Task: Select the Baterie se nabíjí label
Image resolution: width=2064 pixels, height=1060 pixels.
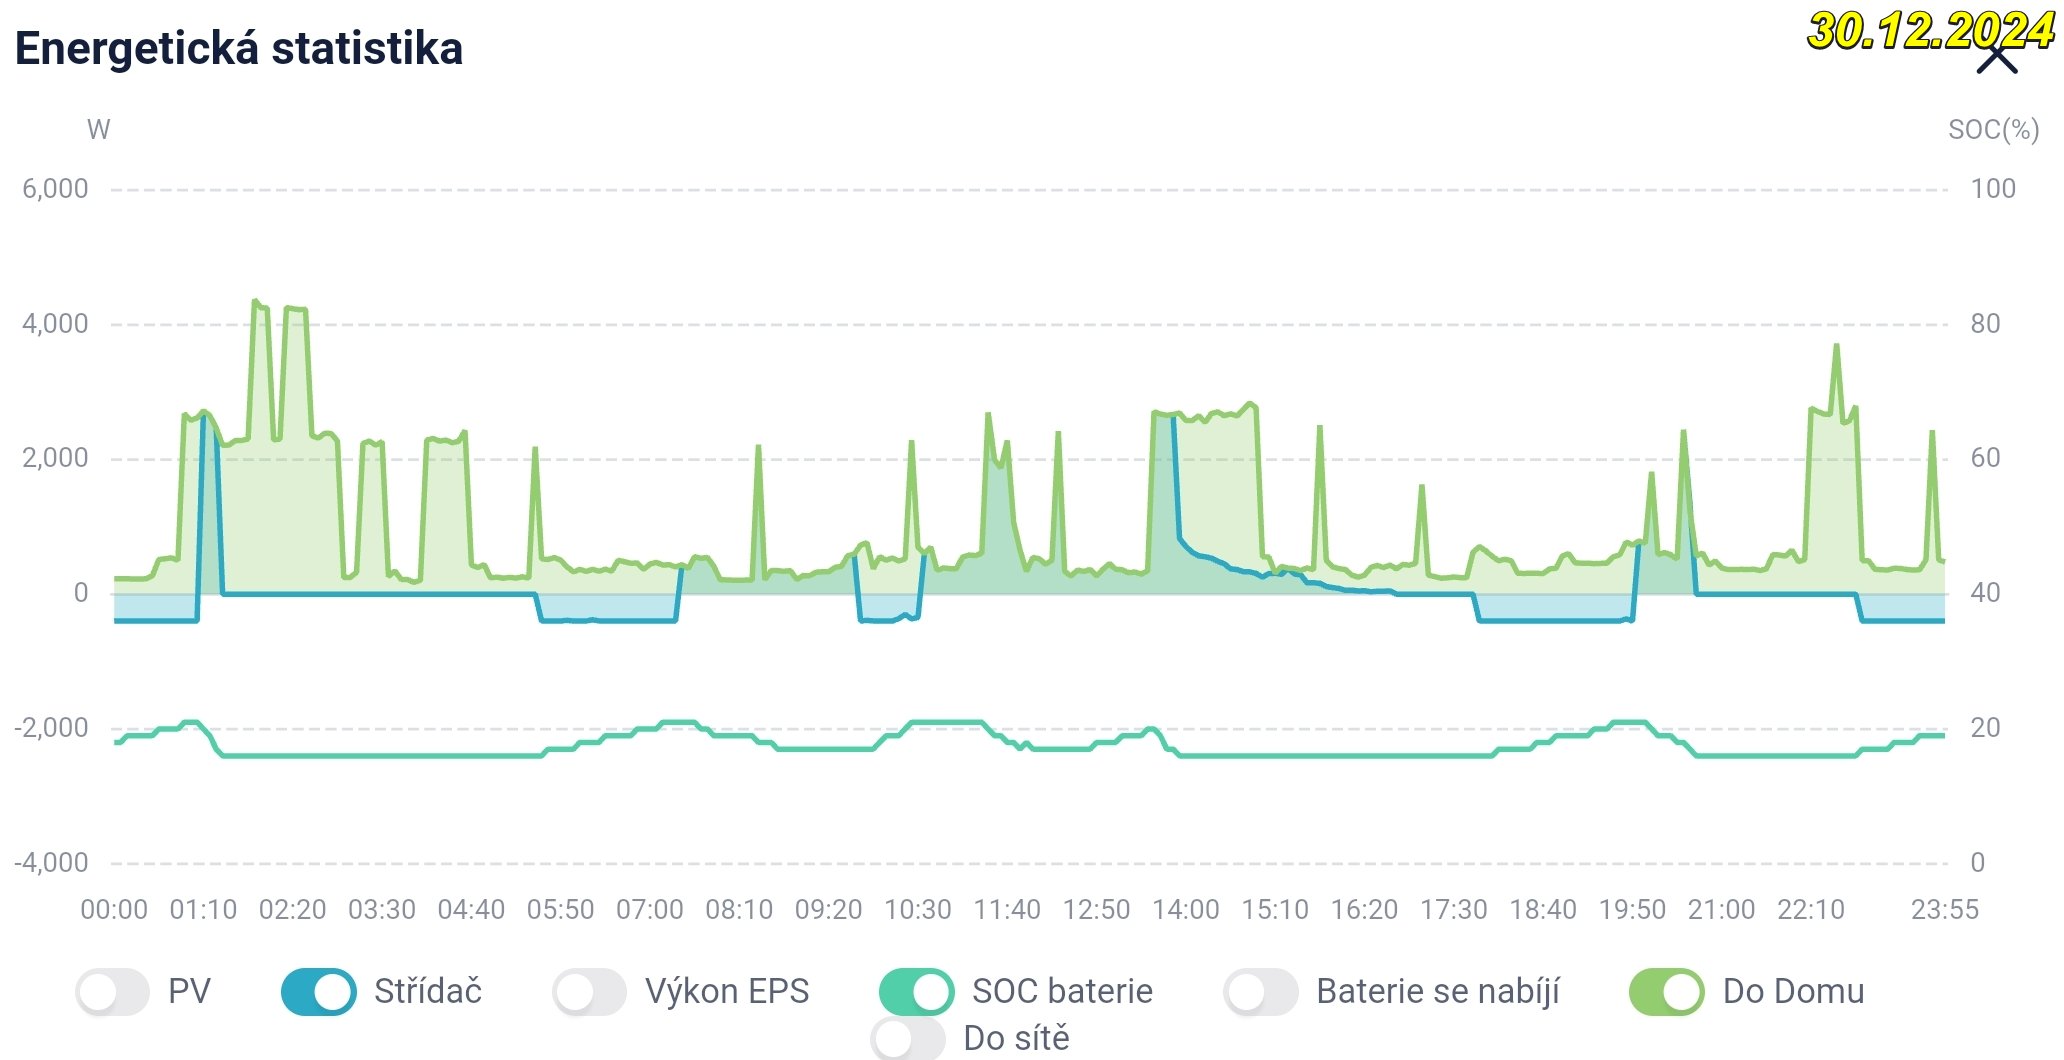Action: 1437,992
